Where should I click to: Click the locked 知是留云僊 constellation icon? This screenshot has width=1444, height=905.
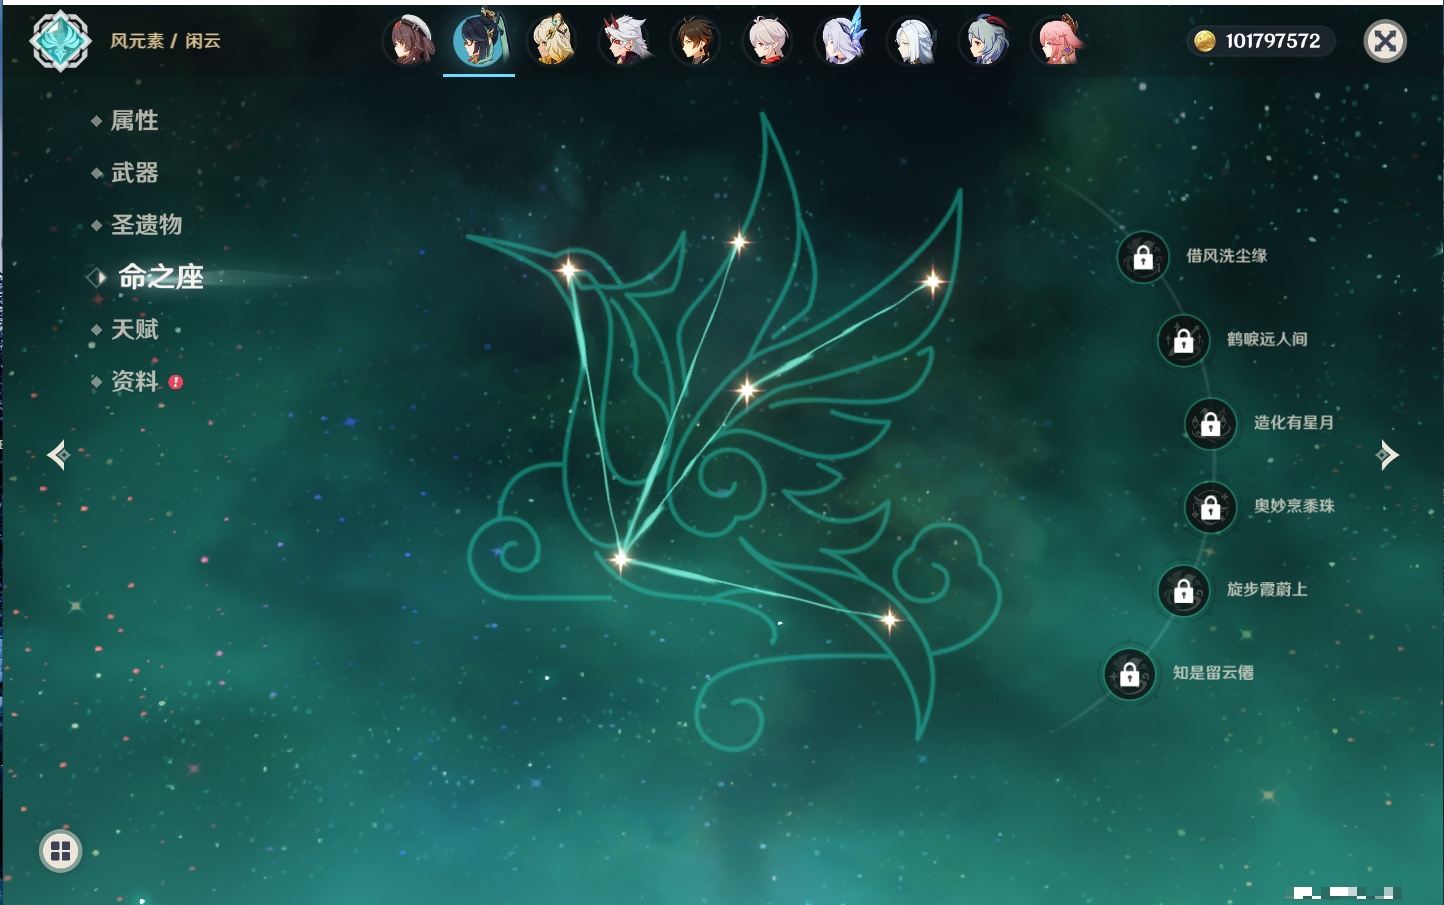pyautogui.click(x=1130, y=674)
